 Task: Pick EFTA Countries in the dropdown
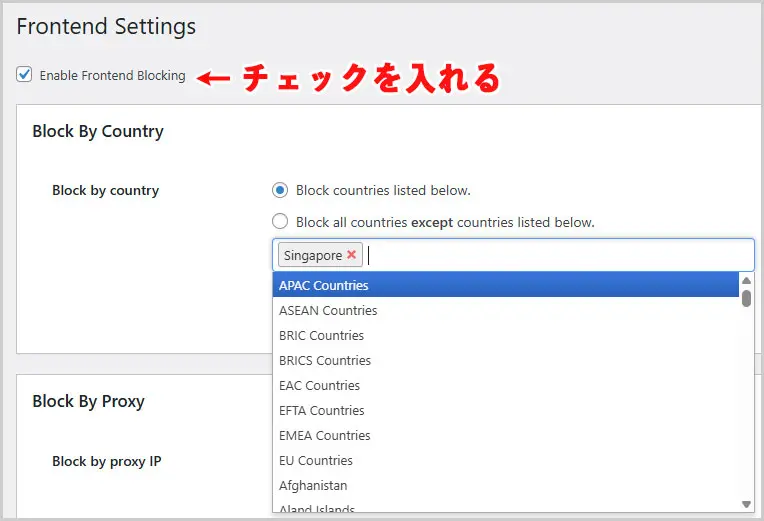pyautogui.click(x=506, y=410)
